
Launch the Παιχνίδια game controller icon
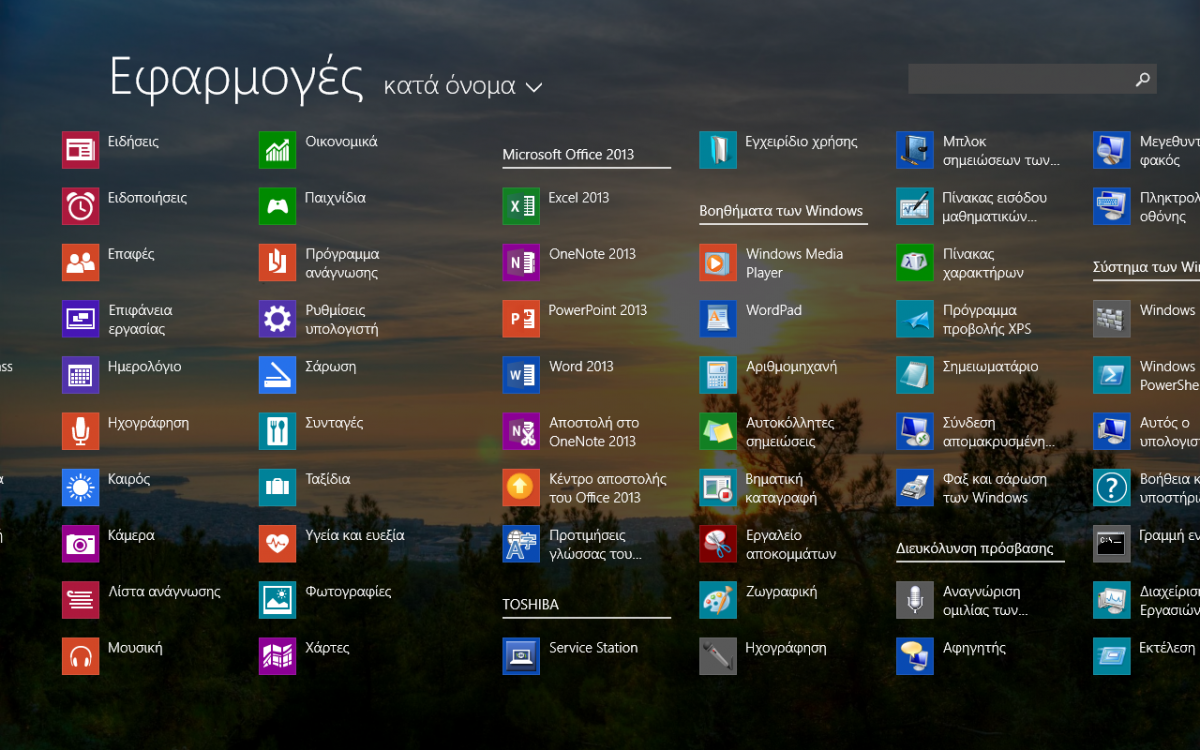point(277,206)
